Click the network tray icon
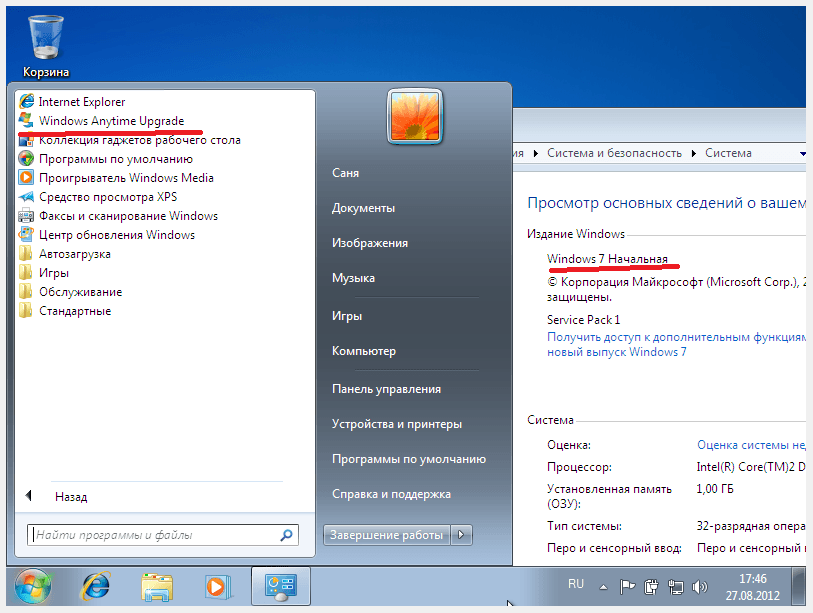 coord(676,587)
